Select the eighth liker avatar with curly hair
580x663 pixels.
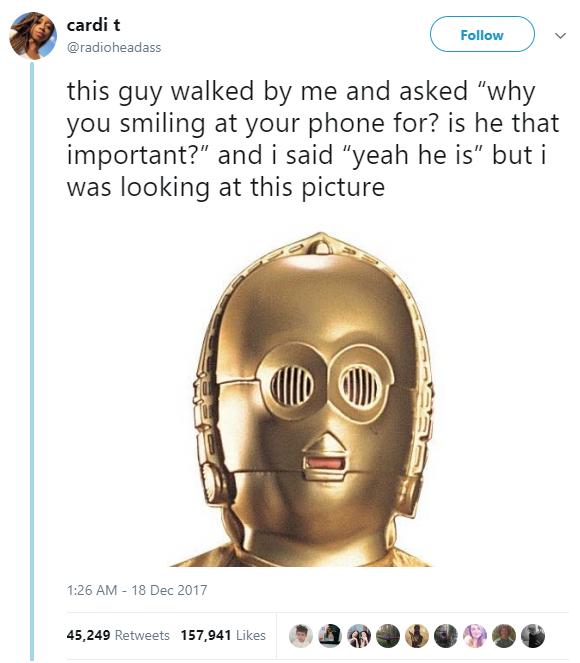(504, 636)
